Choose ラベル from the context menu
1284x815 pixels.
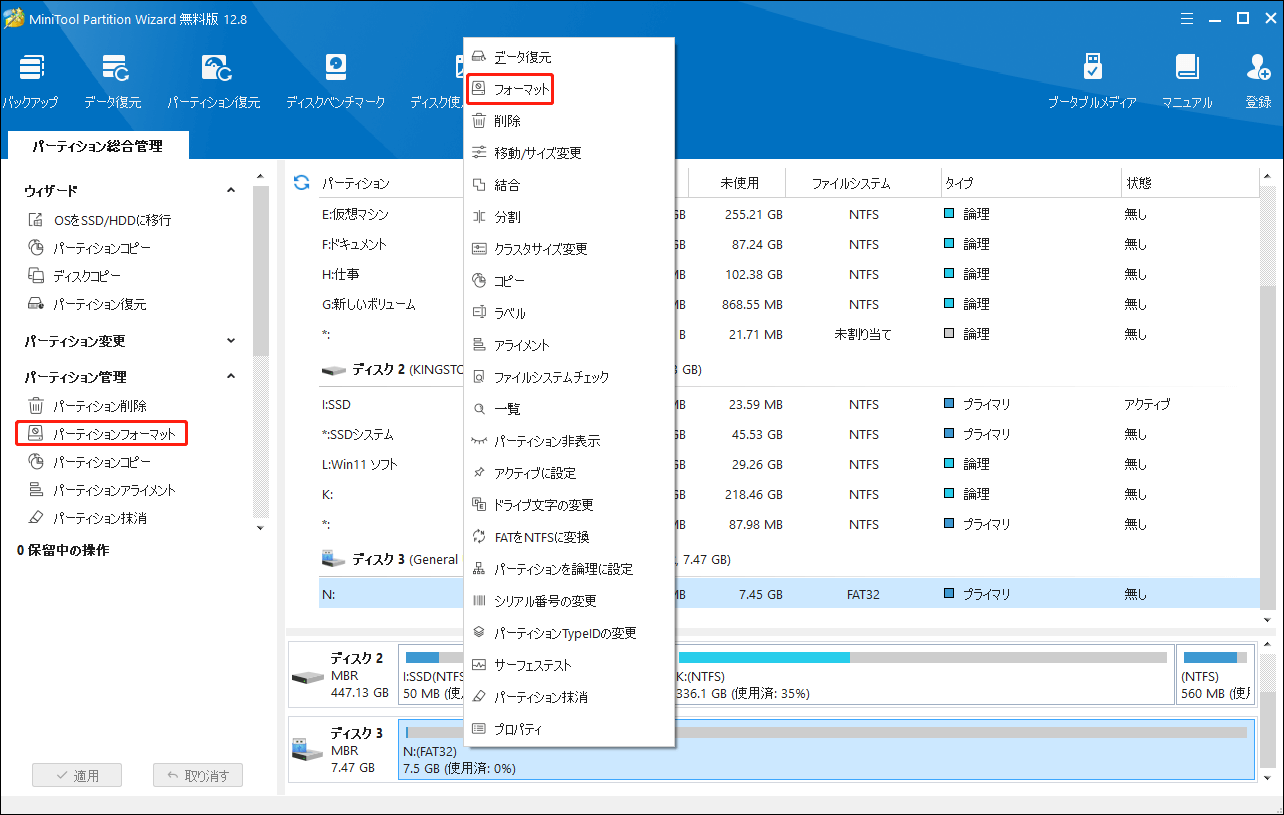[568, 313]
